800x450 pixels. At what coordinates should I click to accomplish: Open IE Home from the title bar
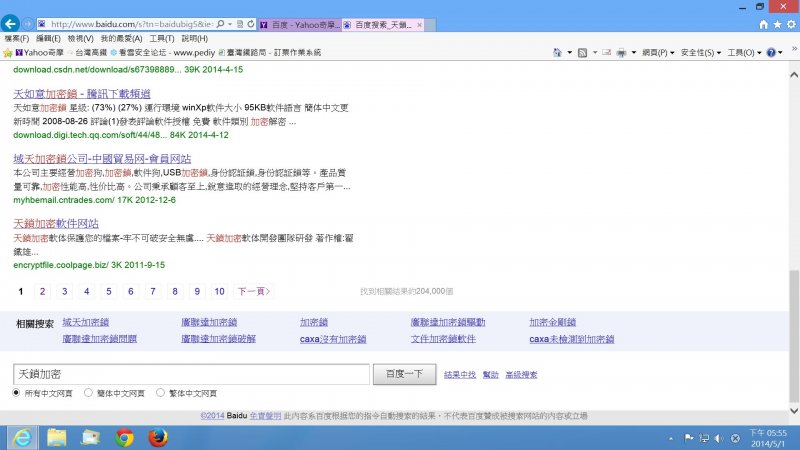coord(763,24)
